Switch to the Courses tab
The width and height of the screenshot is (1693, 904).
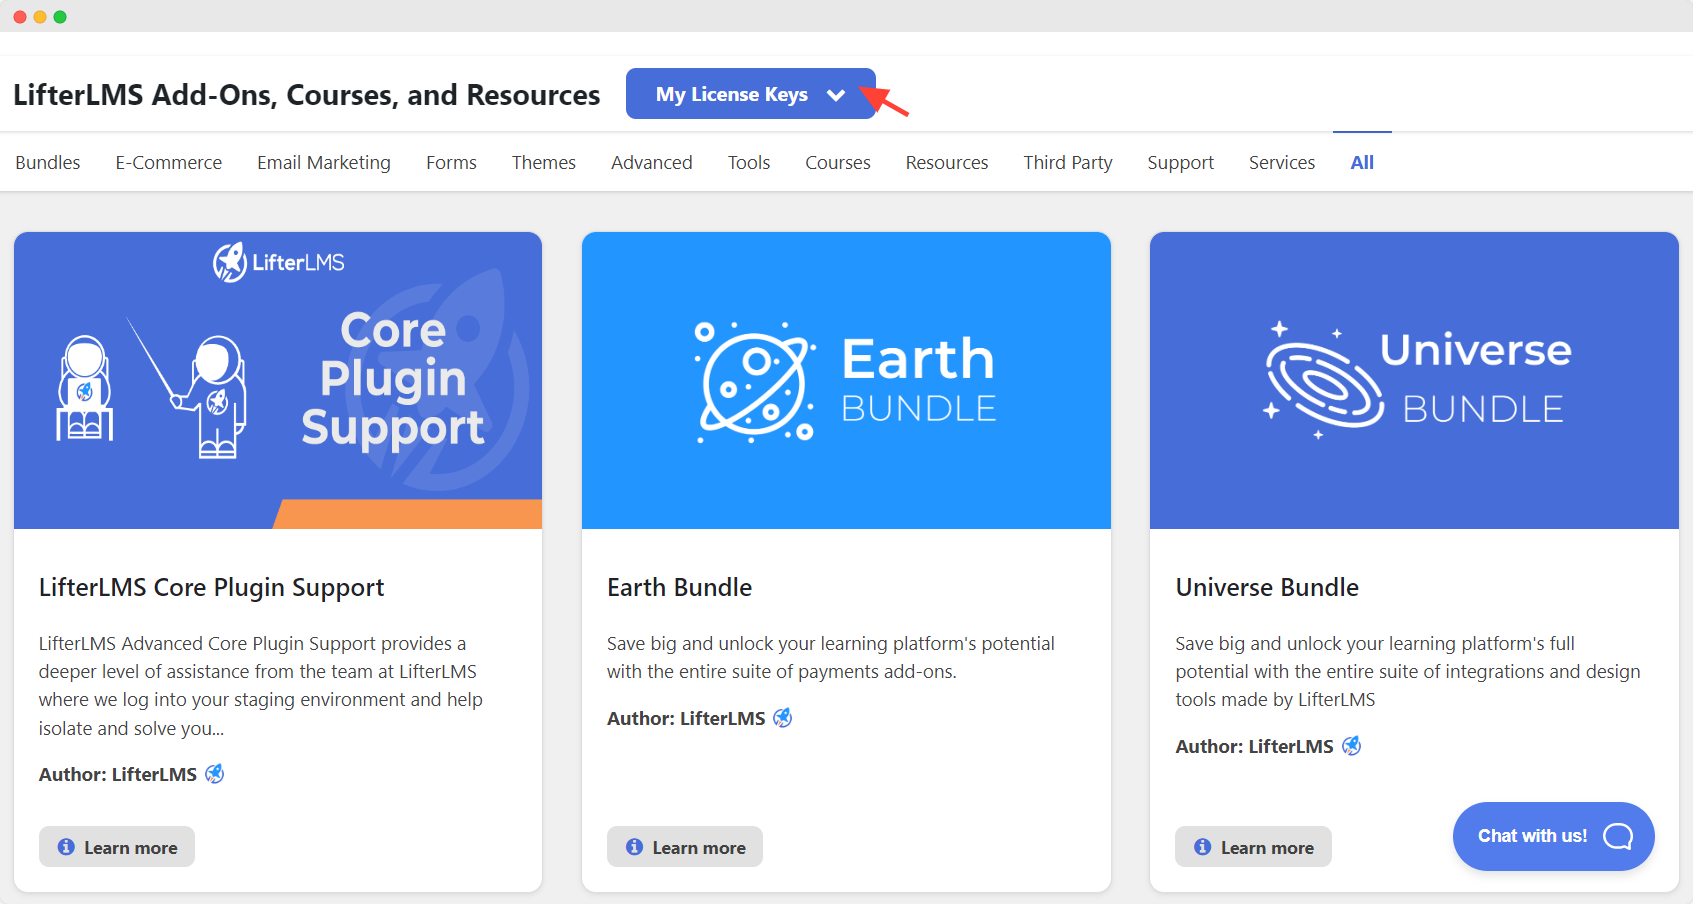838,162
